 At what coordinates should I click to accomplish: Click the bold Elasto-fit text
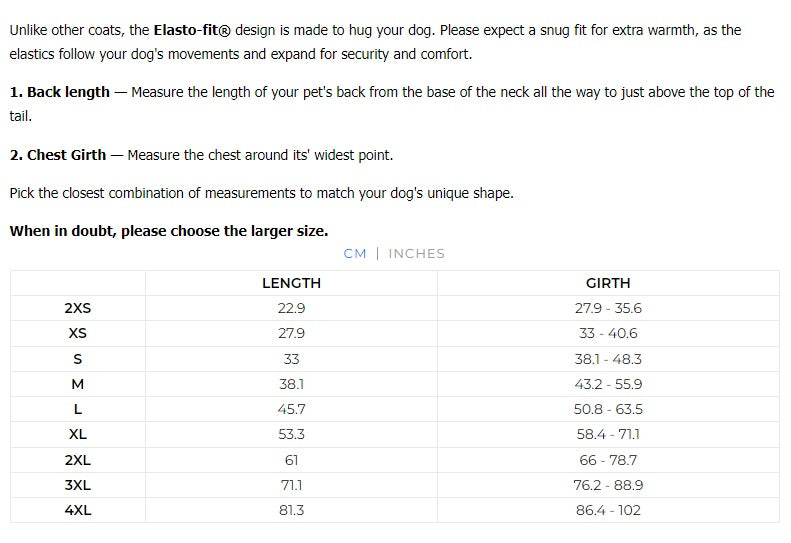(x=191, y=30)
